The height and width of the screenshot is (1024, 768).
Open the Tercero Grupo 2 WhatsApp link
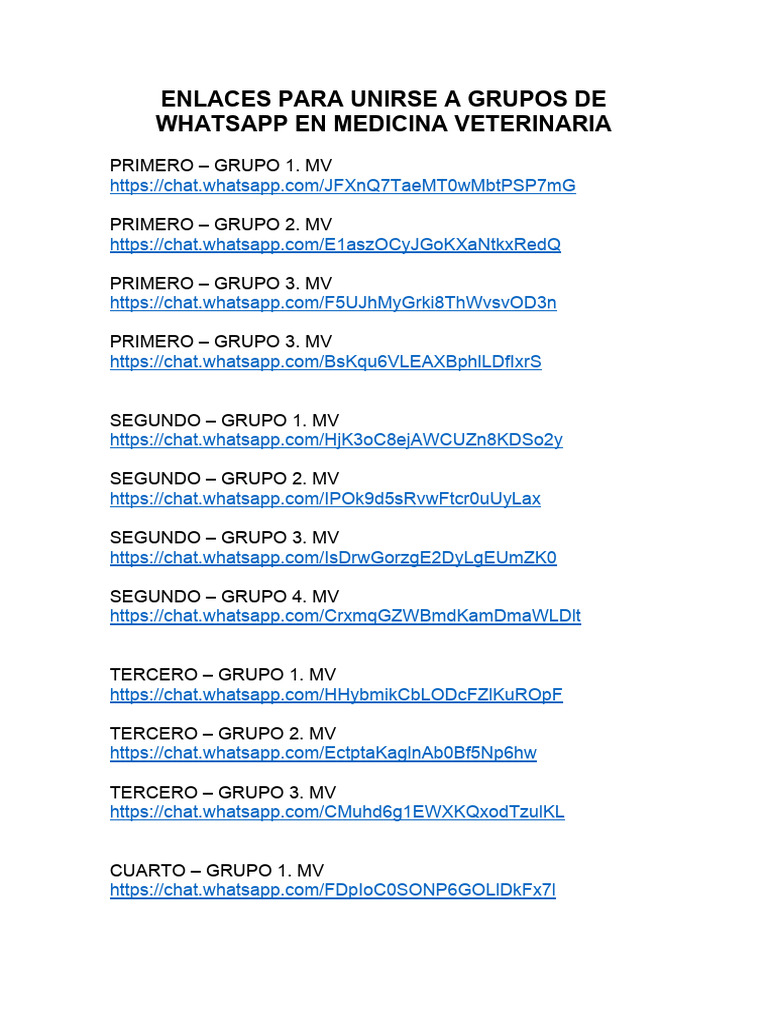(x=323, y=753)
